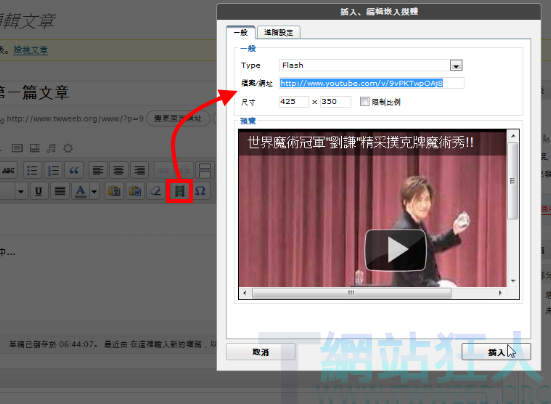Switch to the 進階設定 tab
This screenshot has height=404, width=551.
pos(278,32)
